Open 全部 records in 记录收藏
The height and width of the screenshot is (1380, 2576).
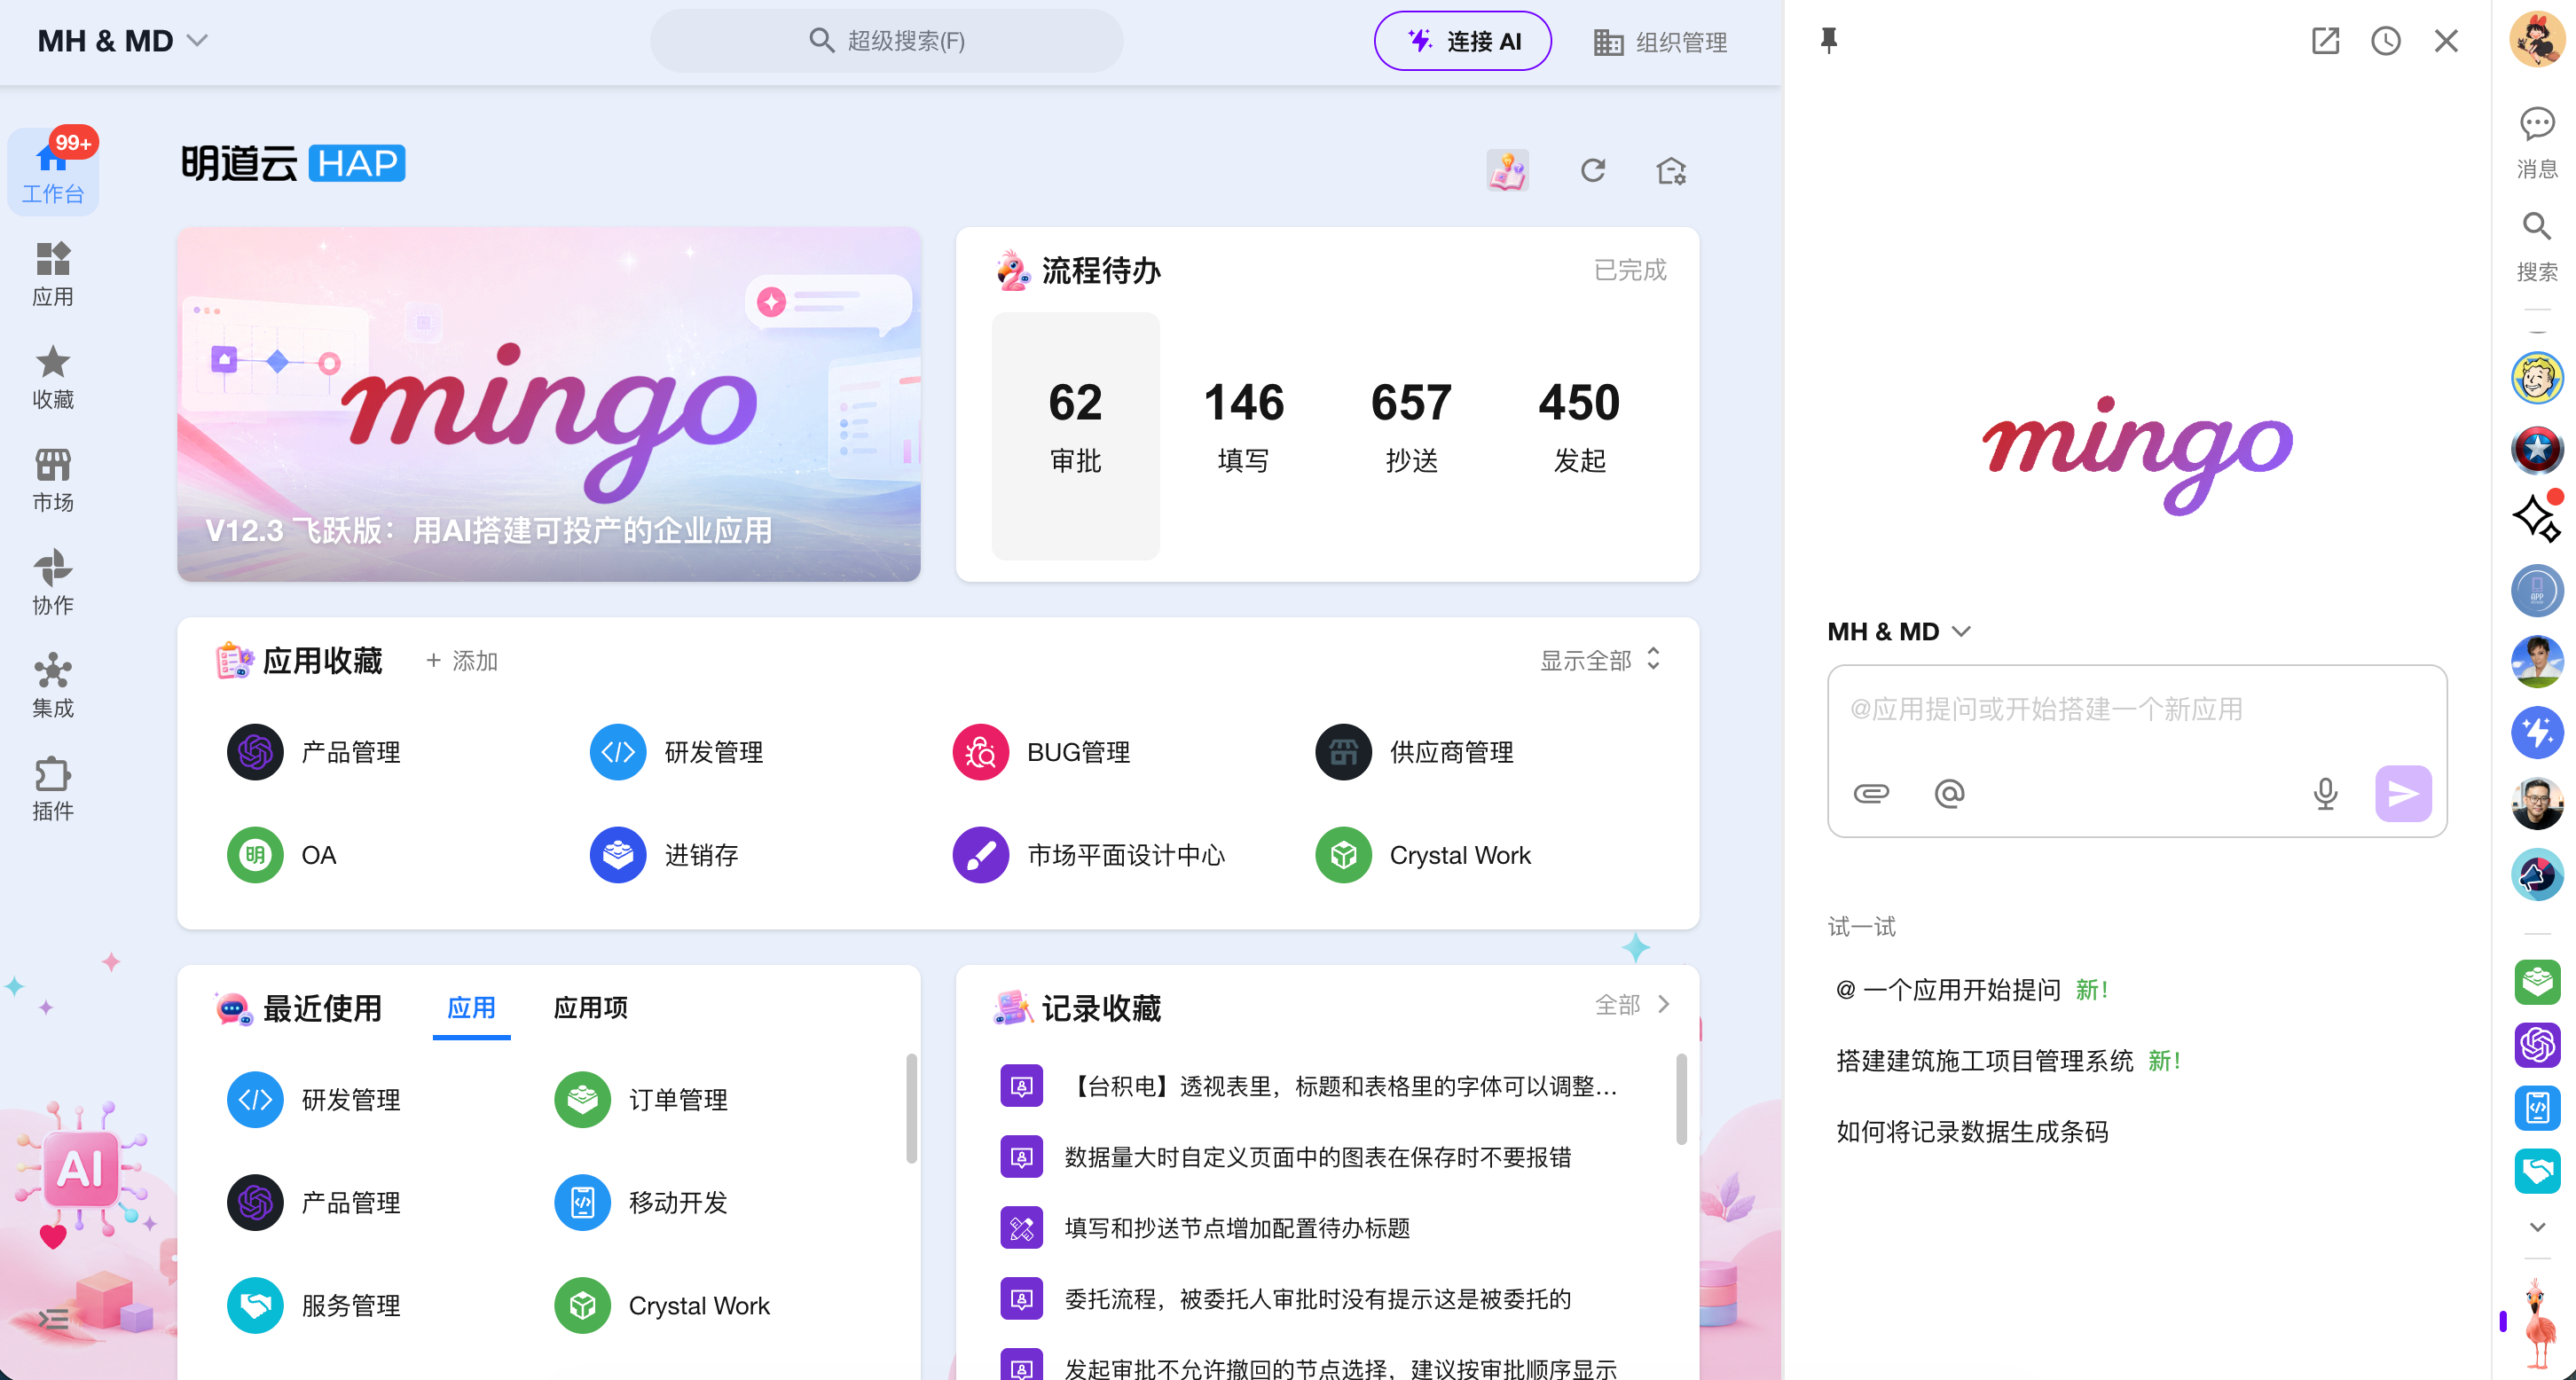[1633, 1005]
